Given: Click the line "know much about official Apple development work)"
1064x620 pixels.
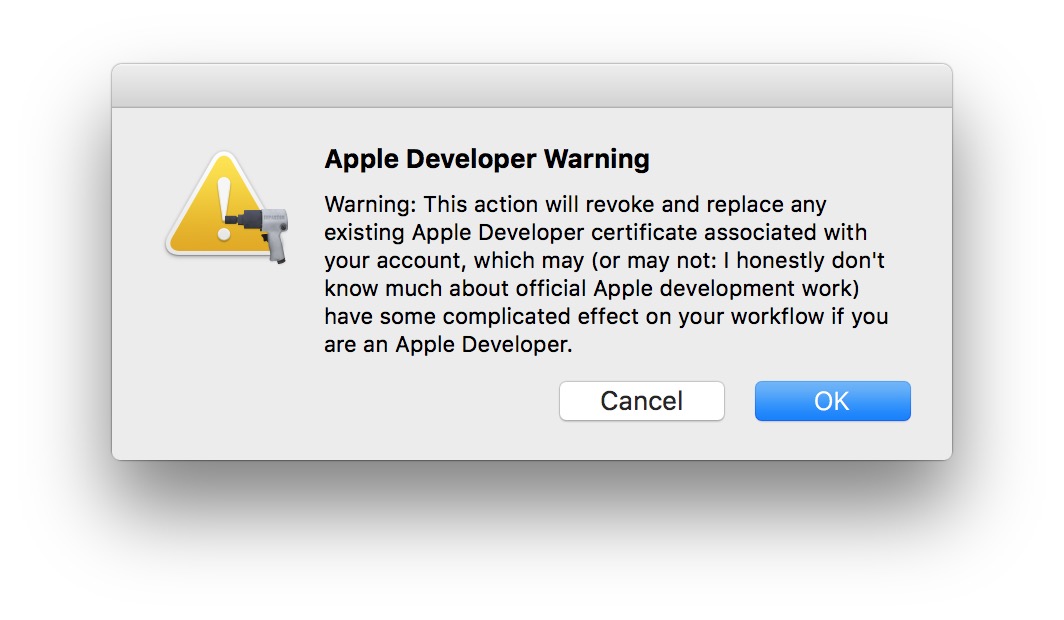Looking at the screenshot, I should (592, 288).
